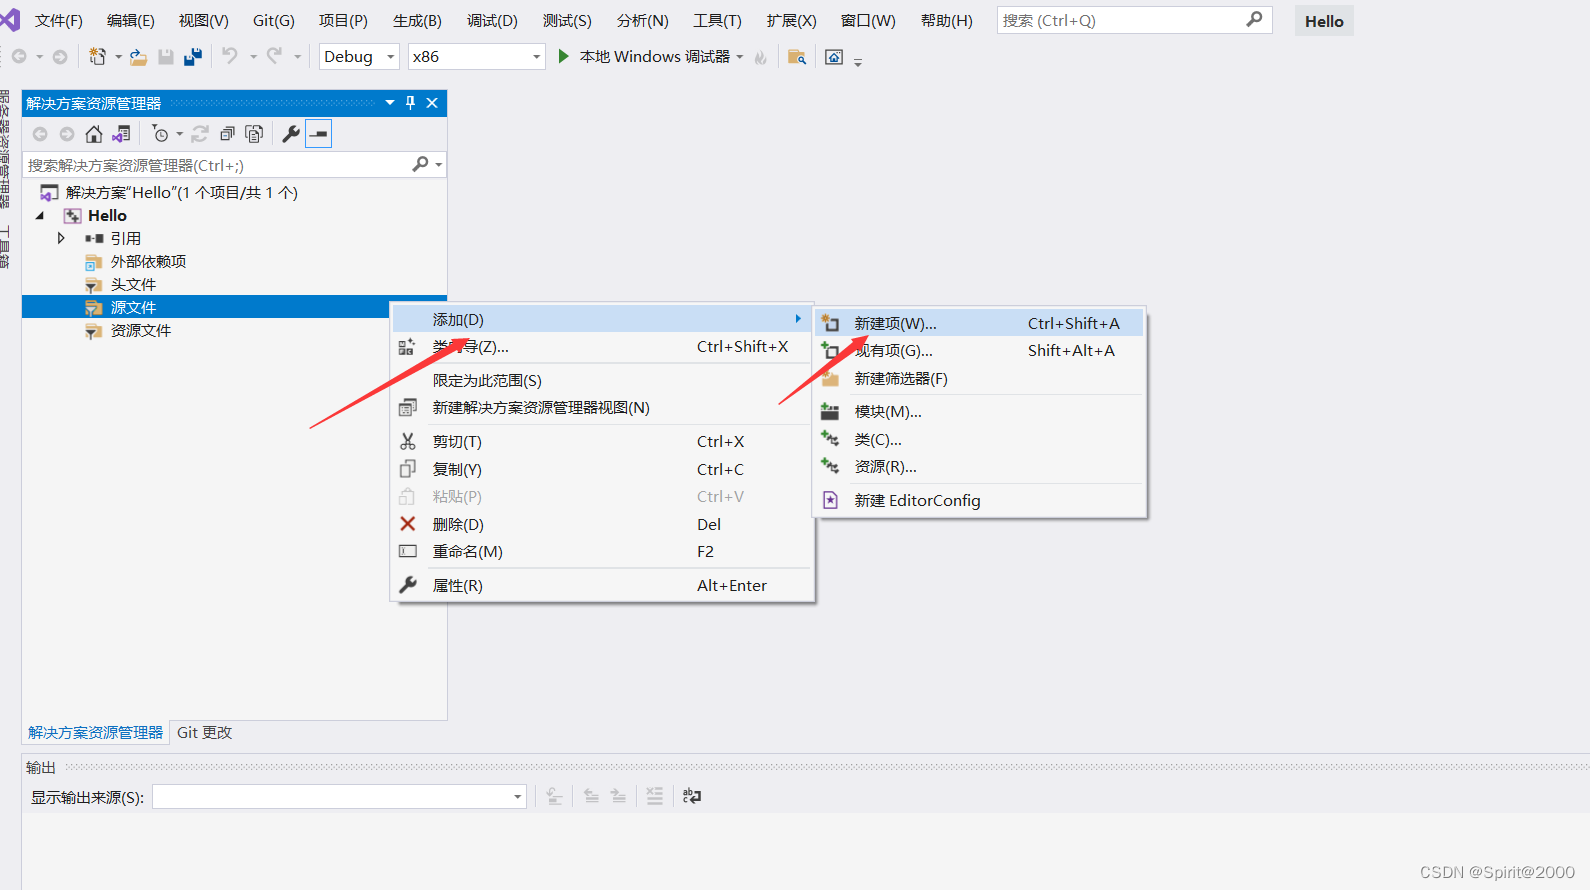Select 模块(M)... in the add submenu
This screenshot has height=890, width=1590.
(979, 411)
